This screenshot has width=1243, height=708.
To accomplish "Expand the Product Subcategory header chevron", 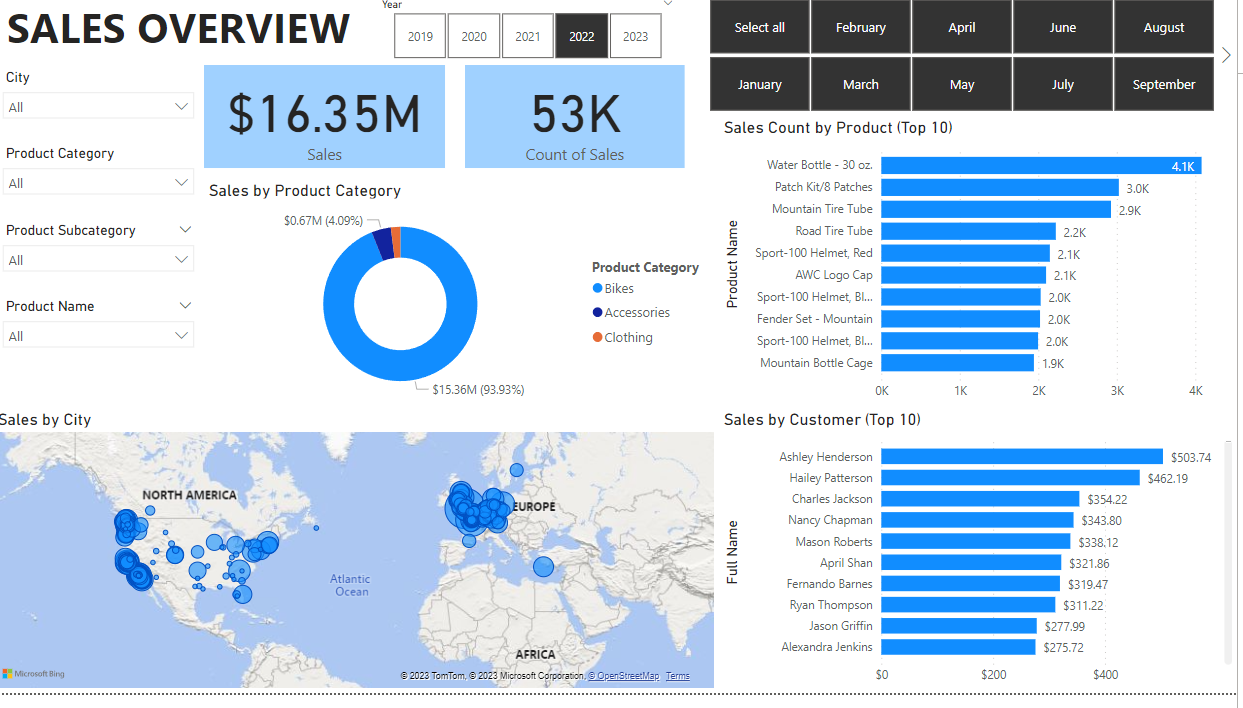I will pyautogui.click(x=185, y=230).
